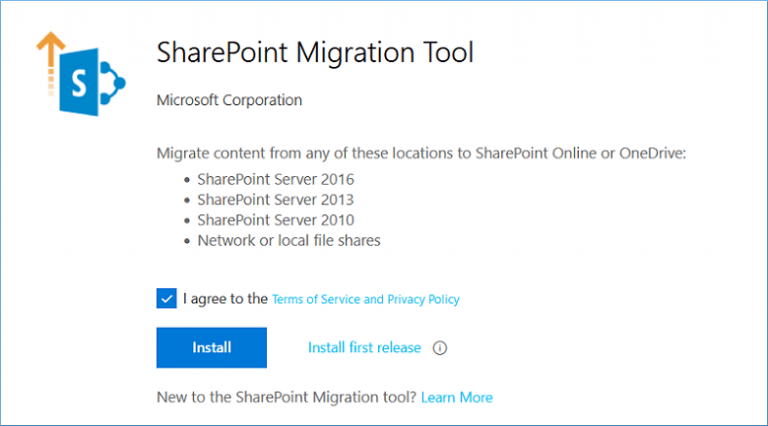Open the Learn More link
Viewport: 768px width, 426px height.
(456, 397)
